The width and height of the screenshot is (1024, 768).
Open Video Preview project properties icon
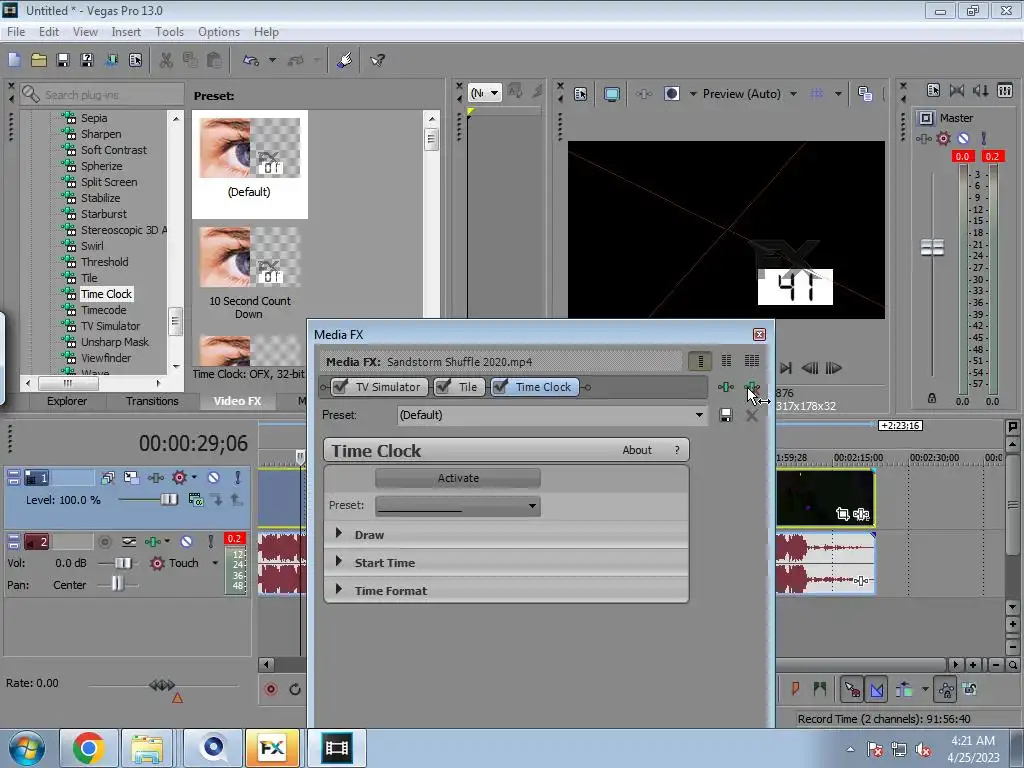click(580, 94)
